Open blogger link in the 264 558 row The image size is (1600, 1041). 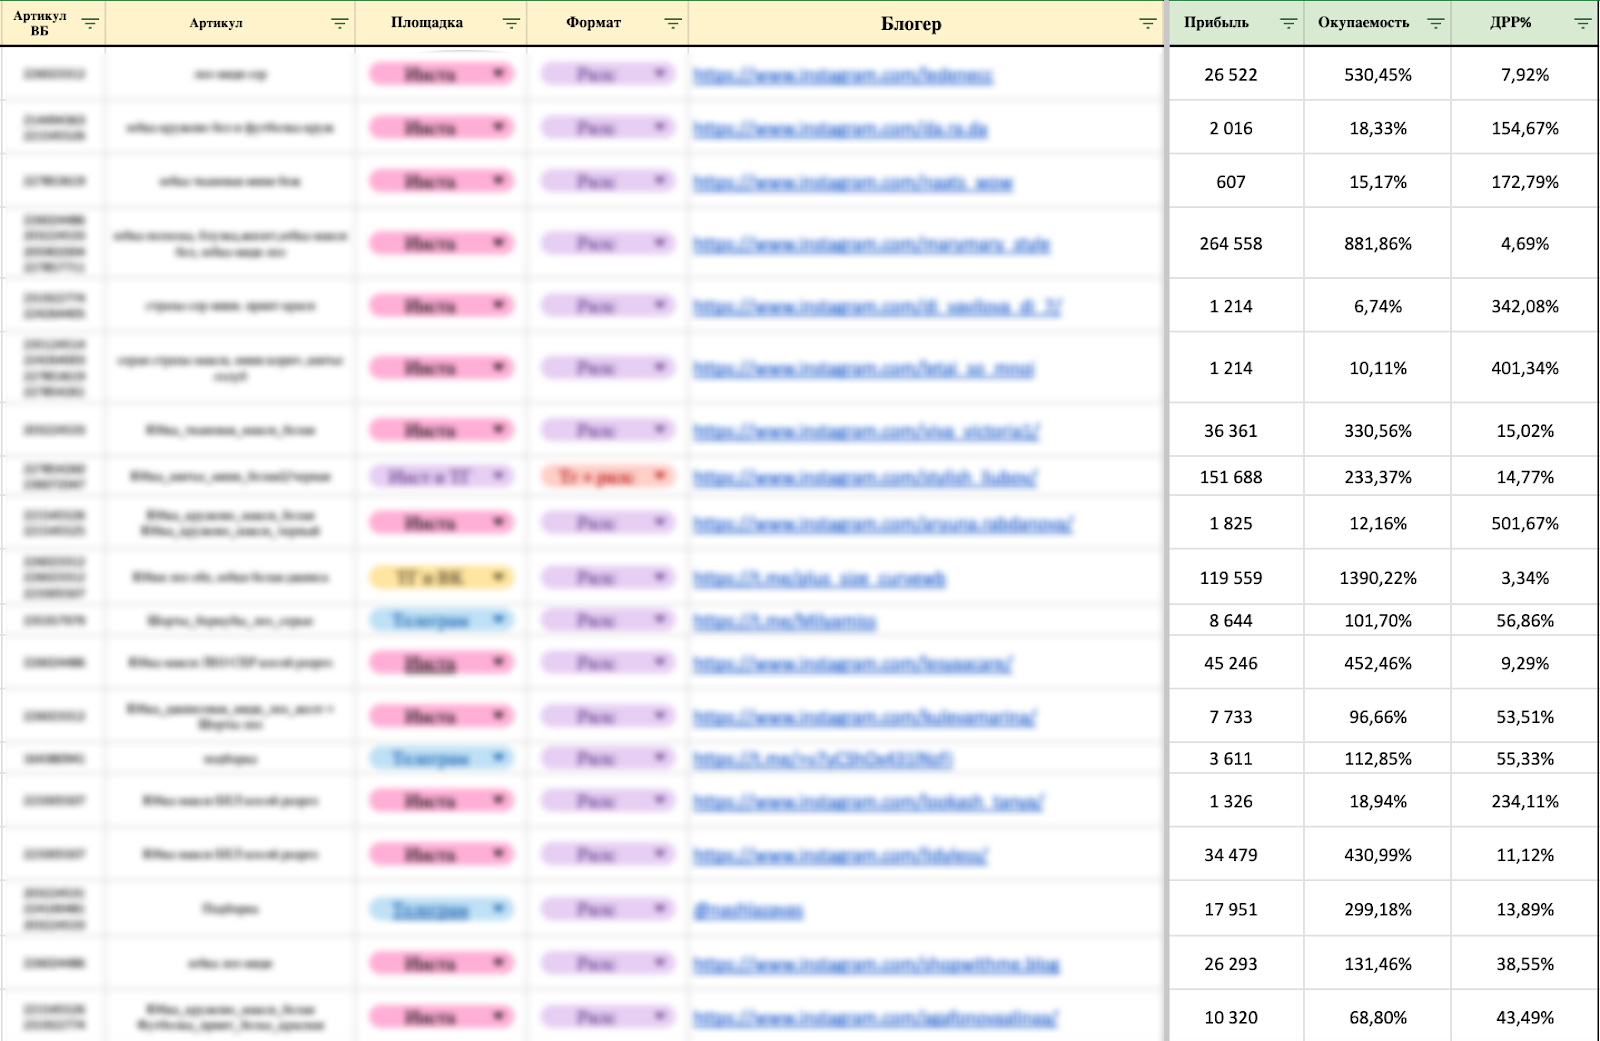pyautogui.click(x=871, y=245)
